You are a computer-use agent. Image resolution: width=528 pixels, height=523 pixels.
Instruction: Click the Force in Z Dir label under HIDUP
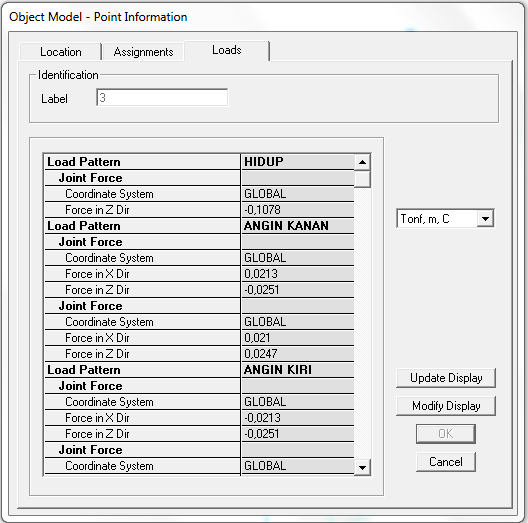[x=97, y=210]
